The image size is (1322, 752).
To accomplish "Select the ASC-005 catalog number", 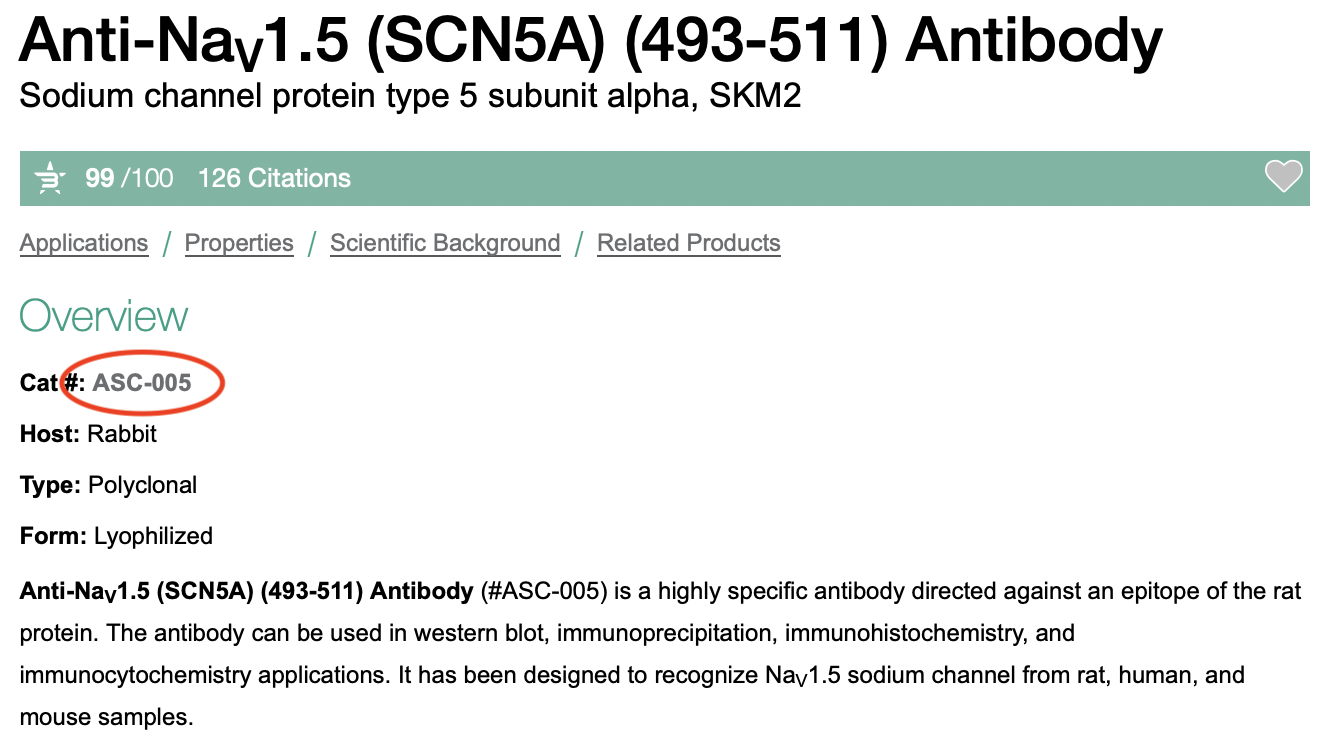I will pyautogui.click(x=142, y=382).
